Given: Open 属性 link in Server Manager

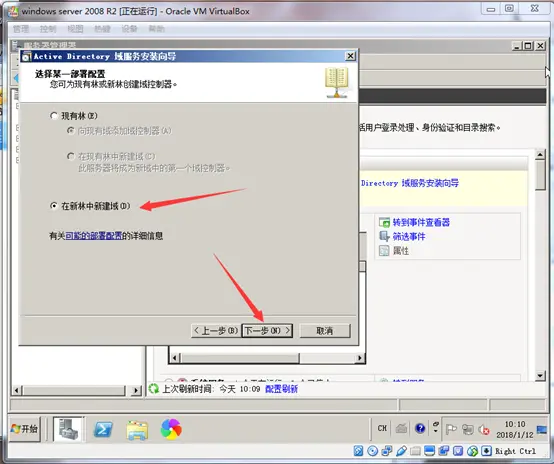Looking at the screenshot, I should (x=401, y=251).
